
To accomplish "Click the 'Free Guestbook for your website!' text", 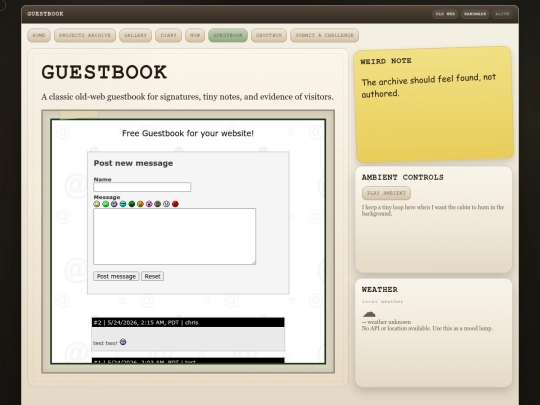I will 188,133.
